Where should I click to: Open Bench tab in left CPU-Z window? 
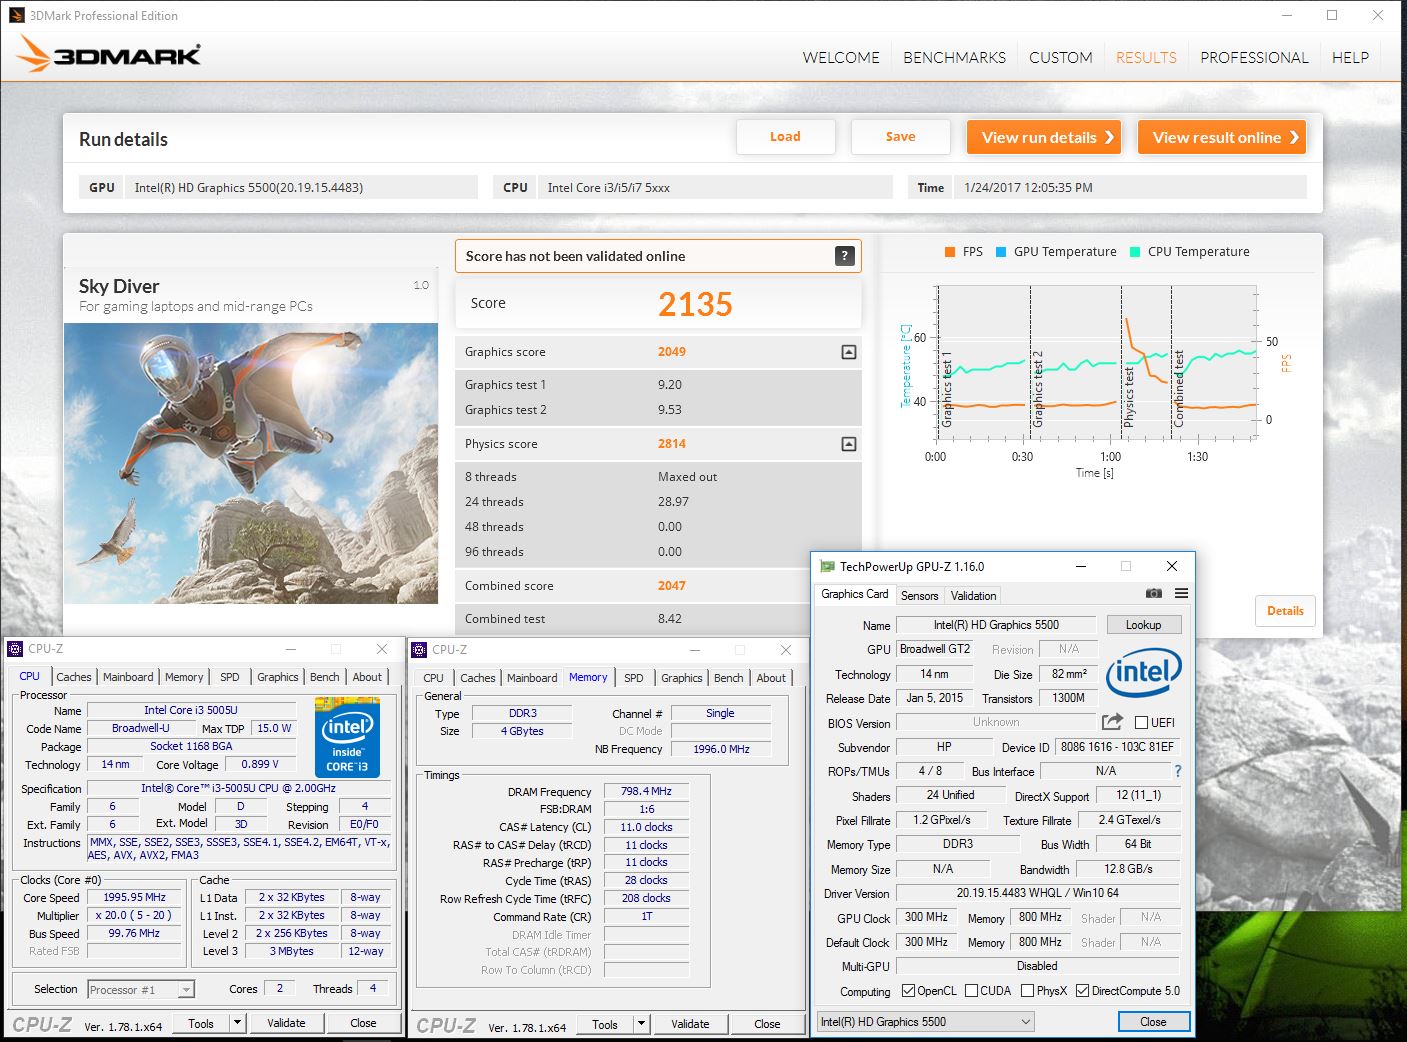coord(324,677)
